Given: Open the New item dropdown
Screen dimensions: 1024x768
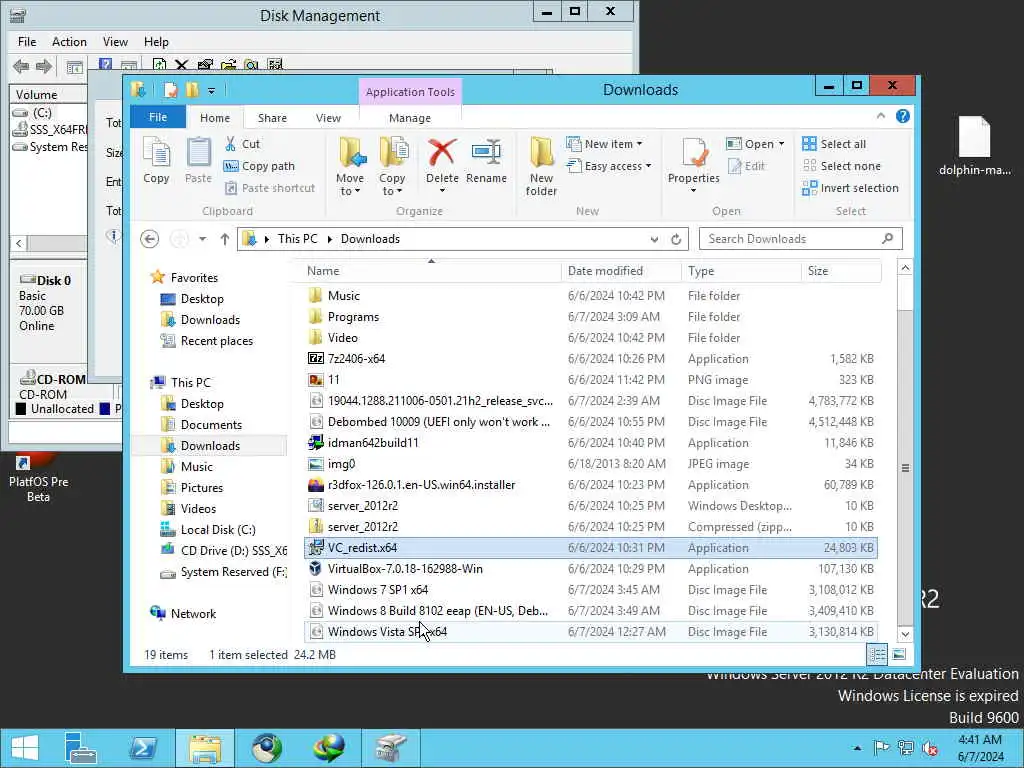Looking at the screenshot, I should (x=604, y=144).
